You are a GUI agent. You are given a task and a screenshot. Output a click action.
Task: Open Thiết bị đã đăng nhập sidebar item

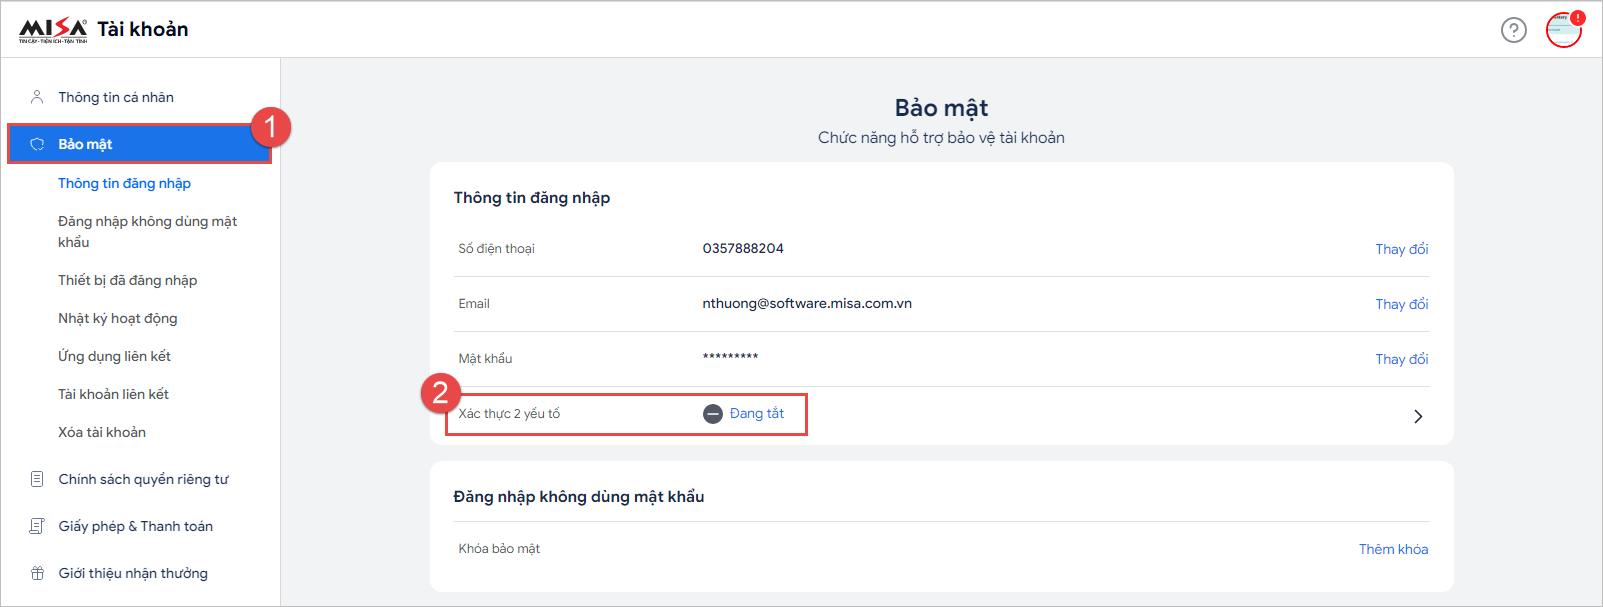(x=127, y=280)
